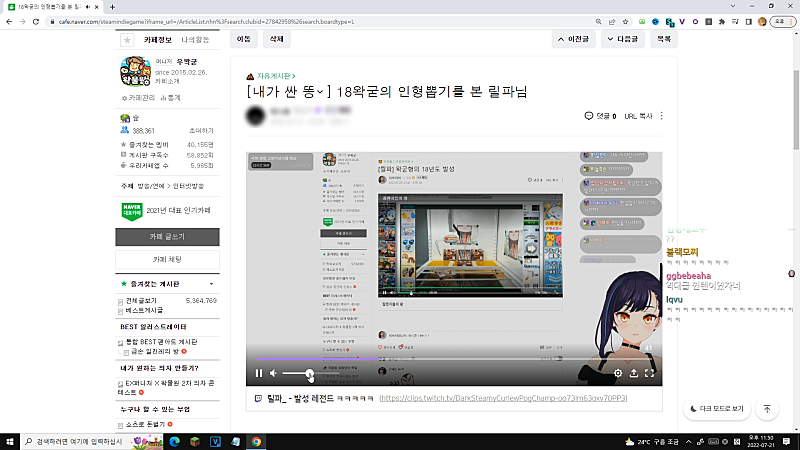Collapse the 즐겨찾는 게시판 section arrow

(211, 284)
